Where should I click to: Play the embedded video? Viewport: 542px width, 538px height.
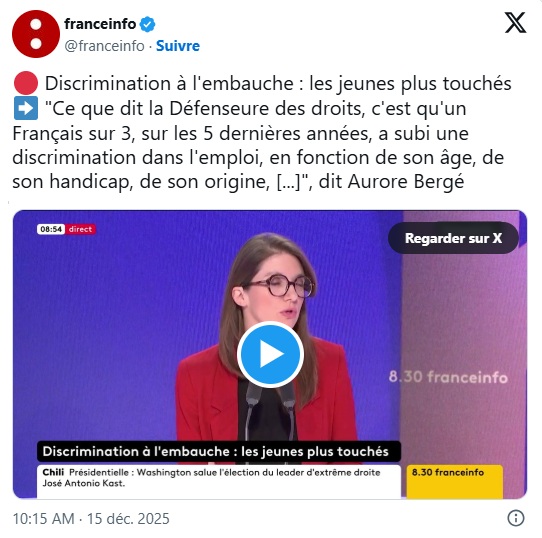(x=270, y=354)
